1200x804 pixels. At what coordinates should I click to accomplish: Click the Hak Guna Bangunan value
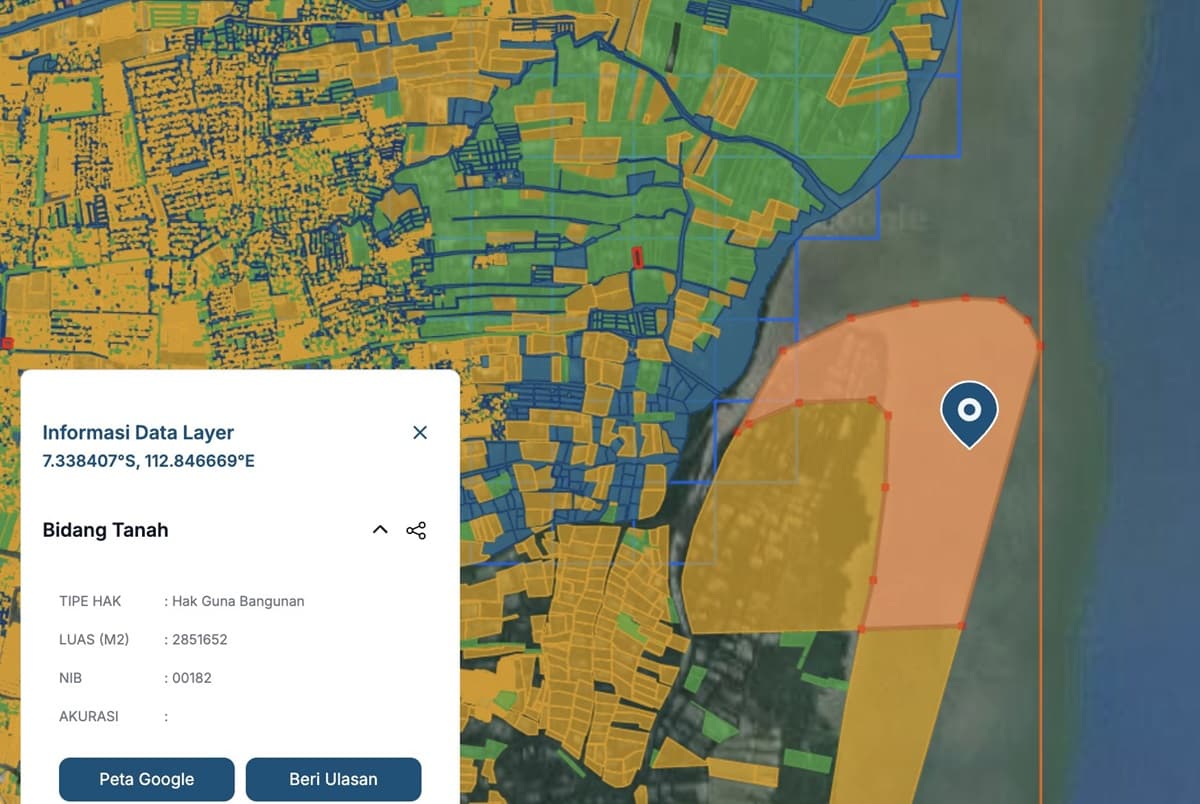238,601
